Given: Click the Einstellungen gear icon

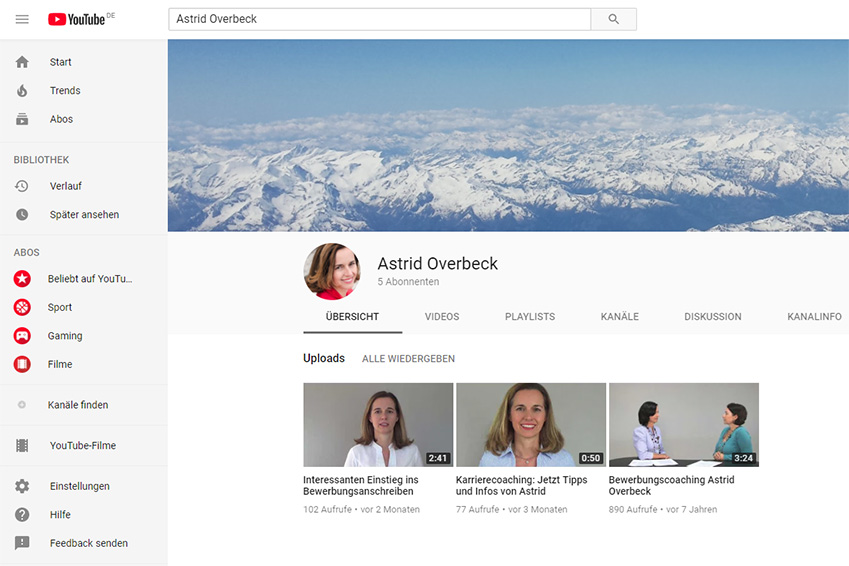Looking at the screenshot, I should tap(22, 486).
